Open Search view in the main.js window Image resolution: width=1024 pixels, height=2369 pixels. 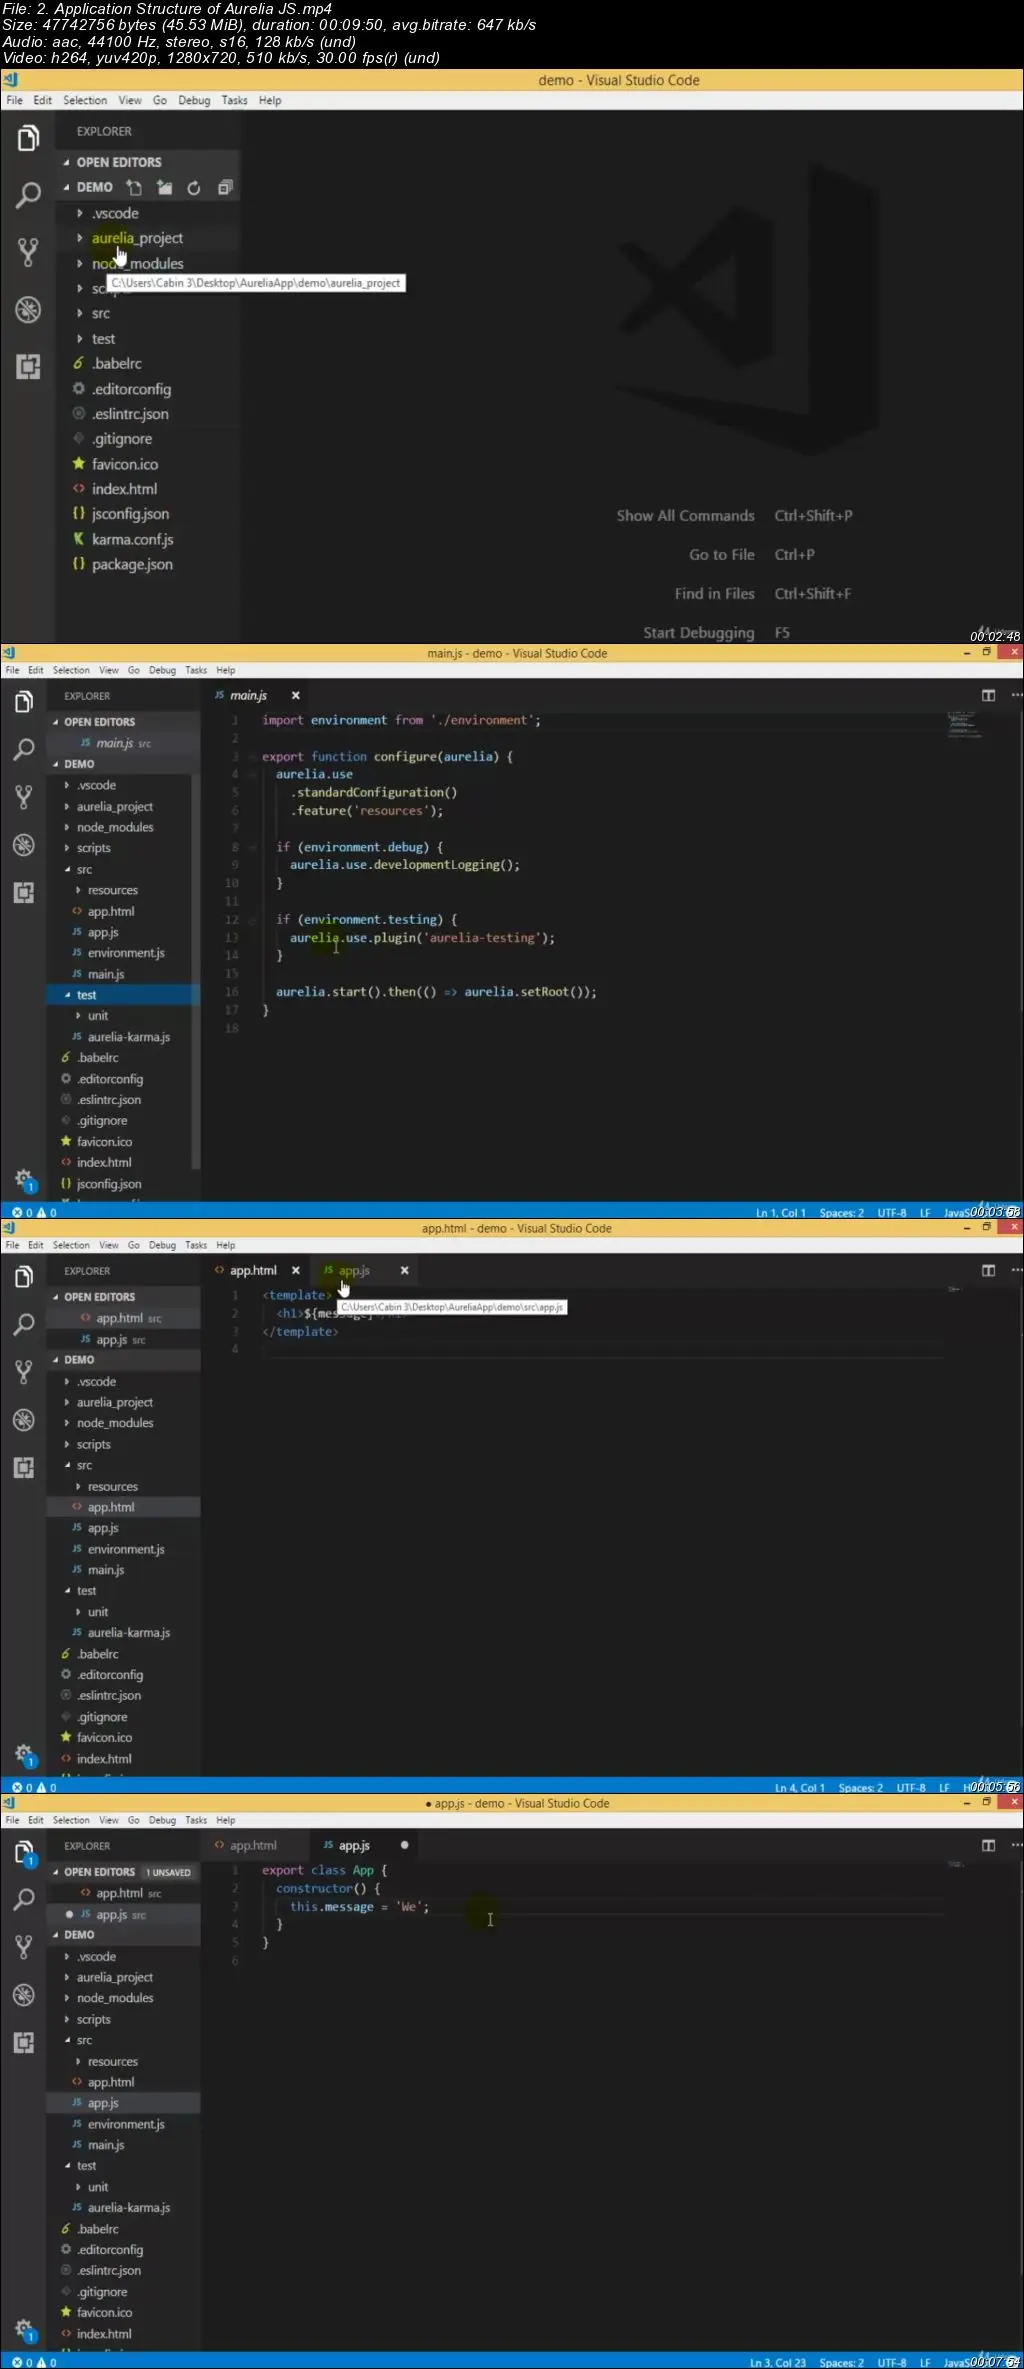pos(24,749)
